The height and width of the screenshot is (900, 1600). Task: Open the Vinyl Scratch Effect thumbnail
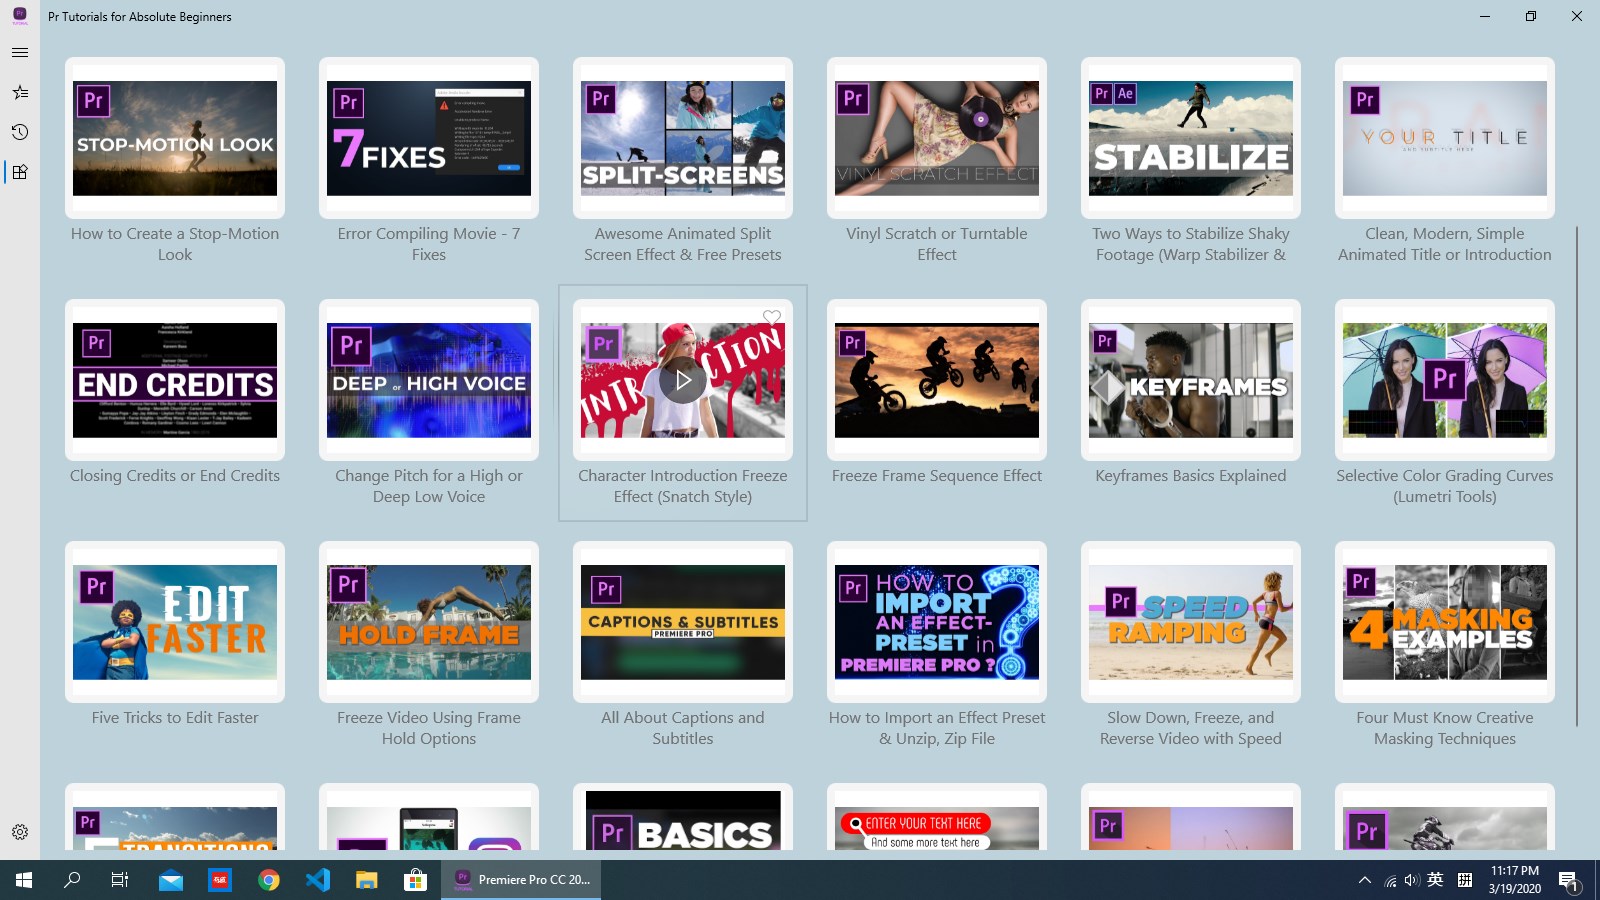tap(937, 138)
